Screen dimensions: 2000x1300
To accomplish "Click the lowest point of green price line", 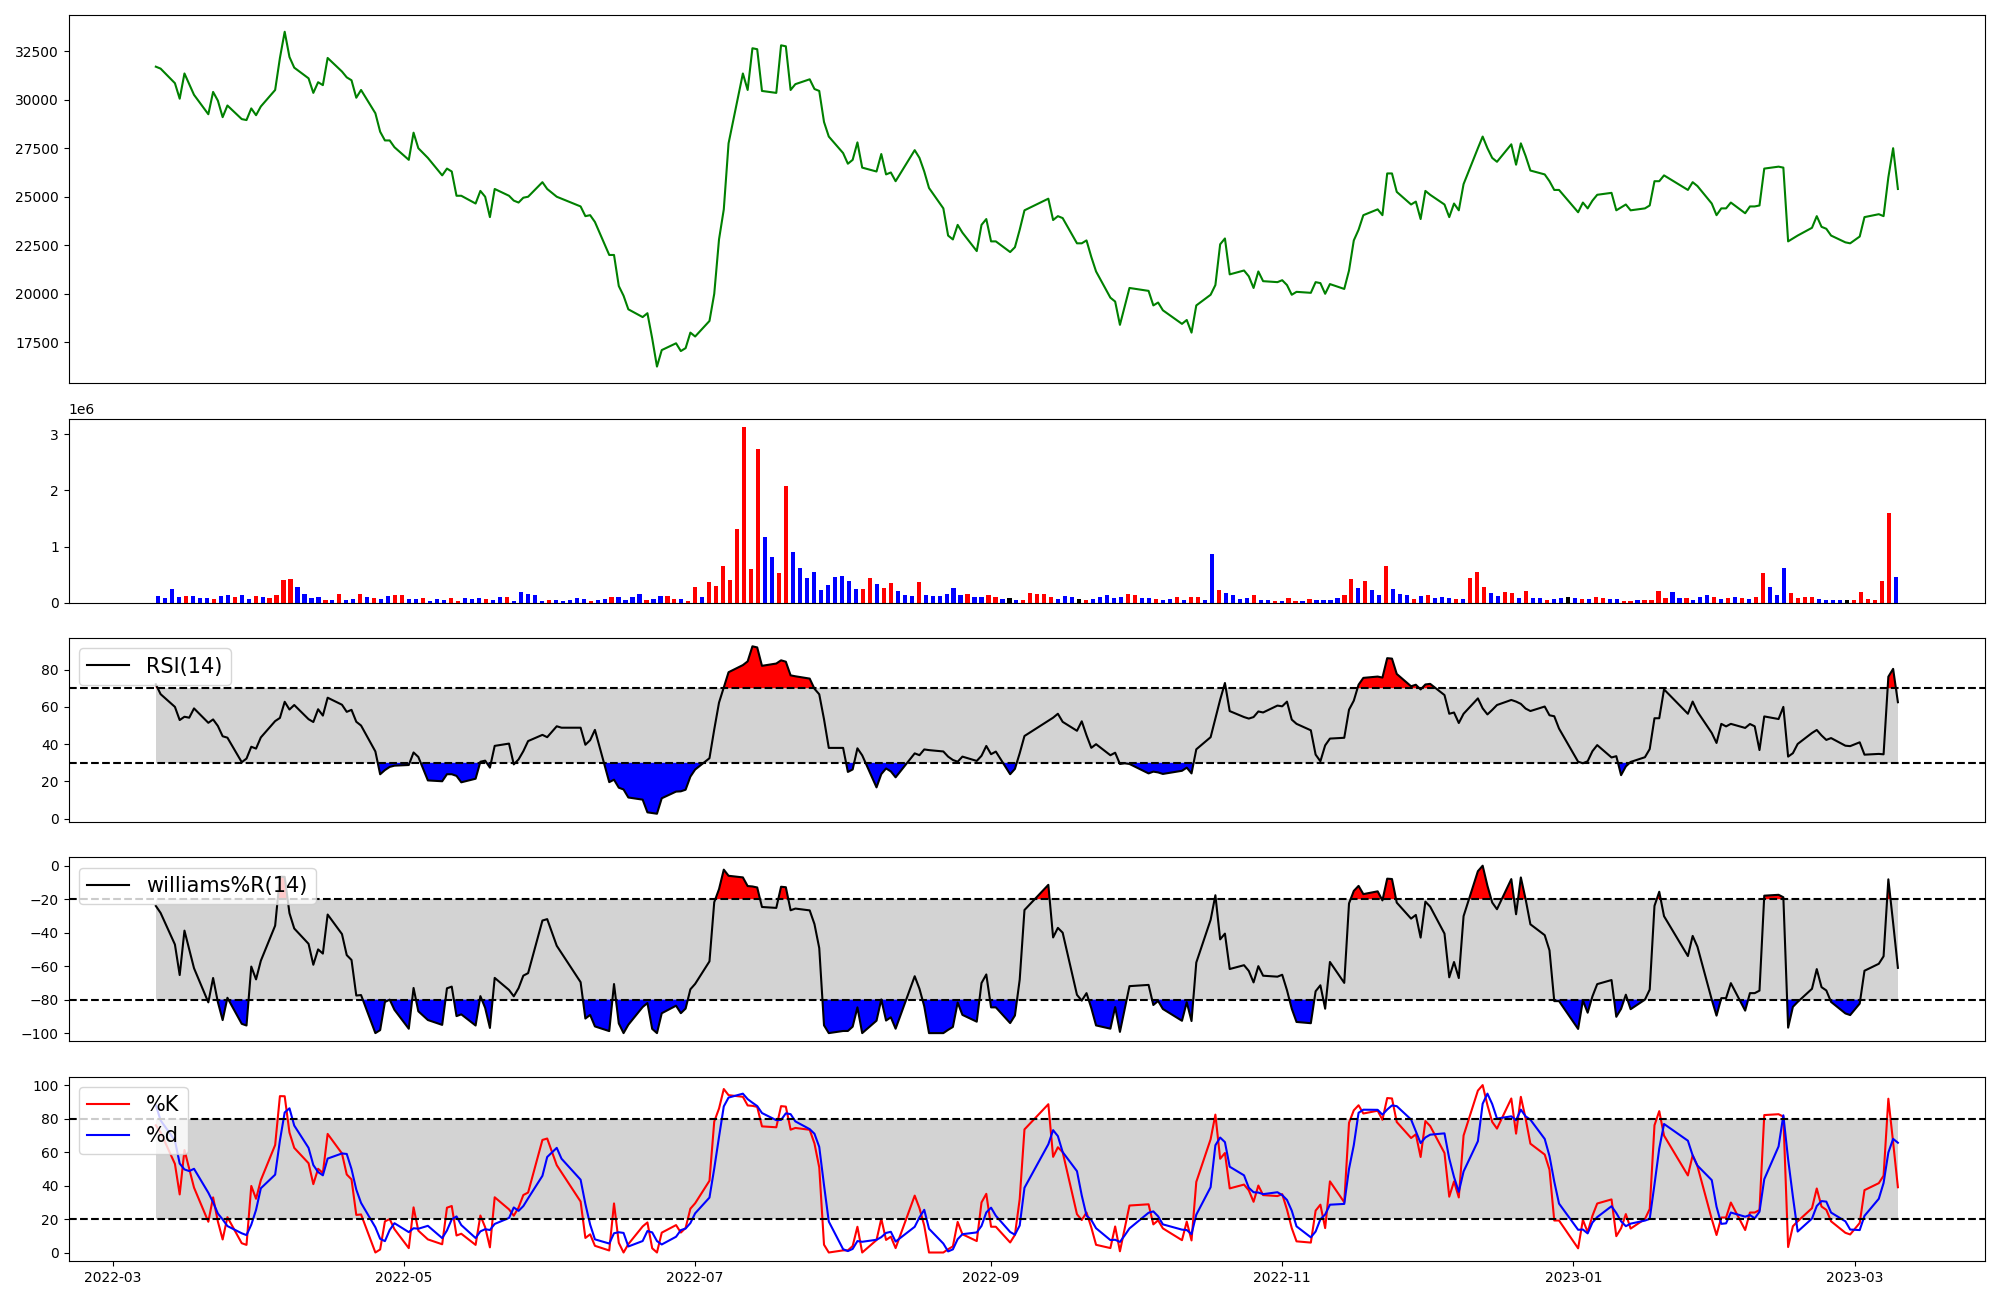I will tap(657, 366).
